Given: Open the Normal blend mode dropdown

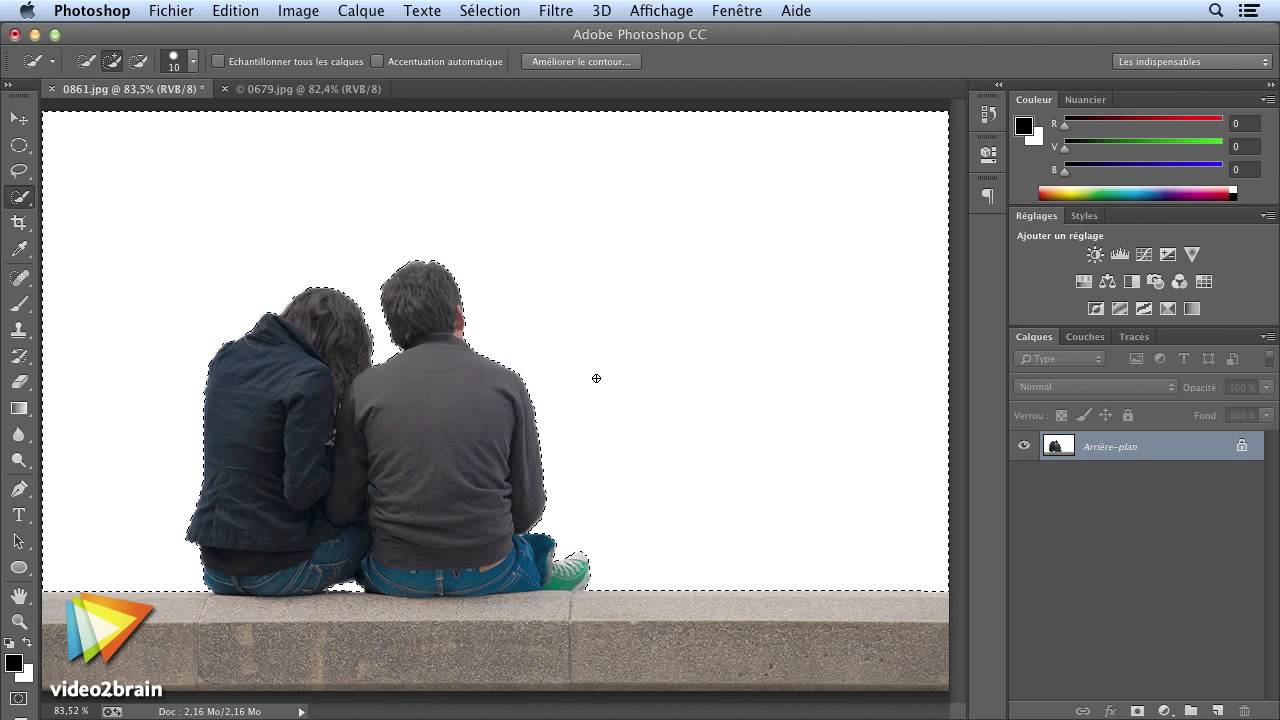Looking at the screenshot, I should point(1097,387).
